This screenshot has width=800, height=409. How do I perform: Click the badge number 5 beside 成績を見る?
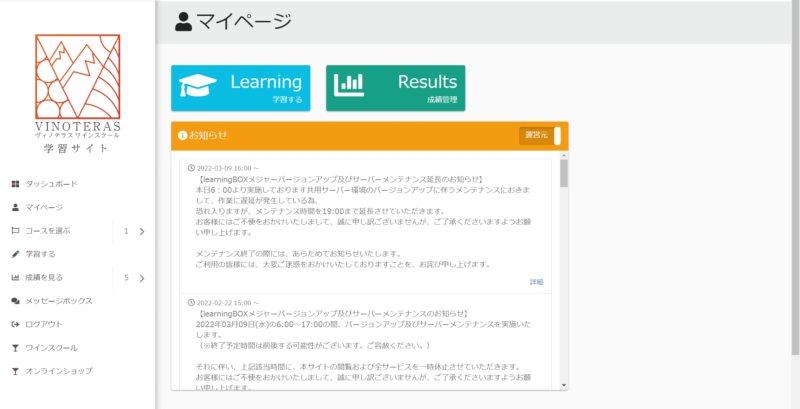(126, 278)
